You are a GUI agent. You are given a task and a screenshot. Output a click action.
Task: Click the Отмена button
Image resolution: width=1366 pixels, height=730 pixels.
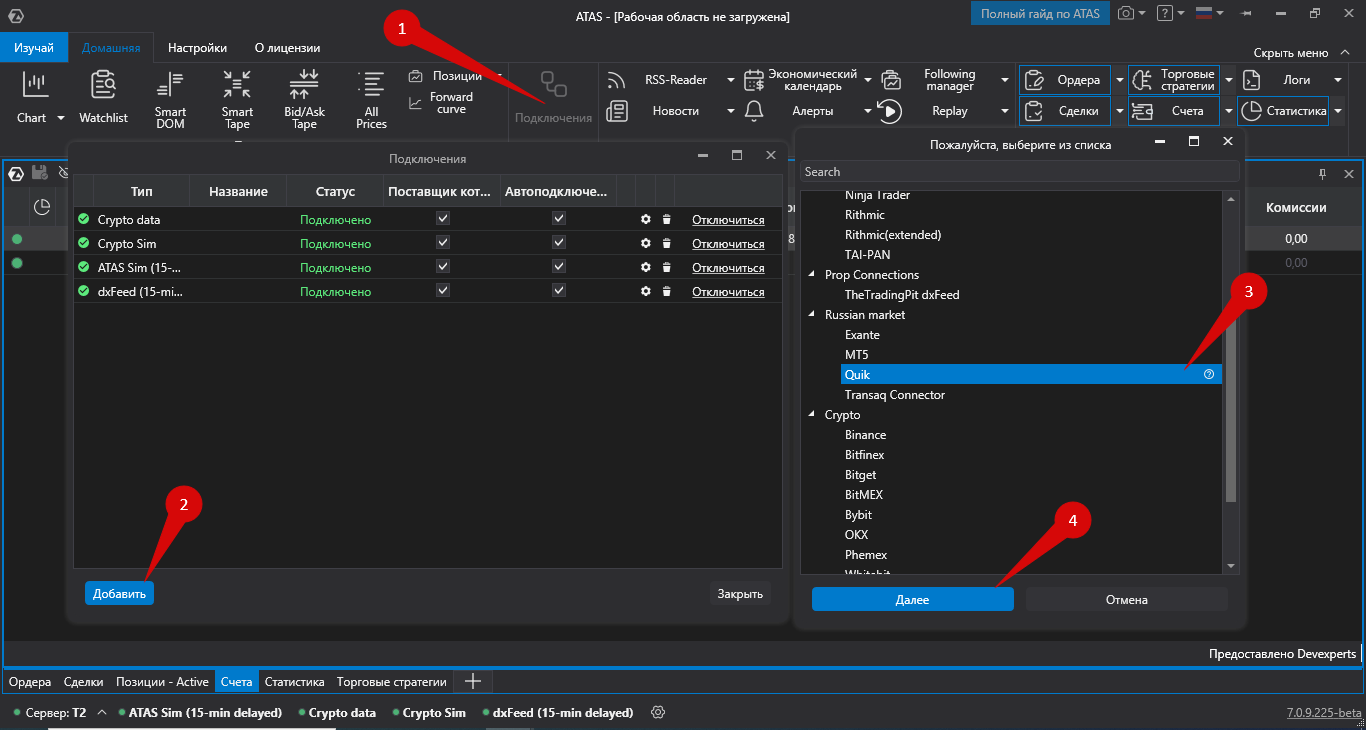[x=1127, y=599]
